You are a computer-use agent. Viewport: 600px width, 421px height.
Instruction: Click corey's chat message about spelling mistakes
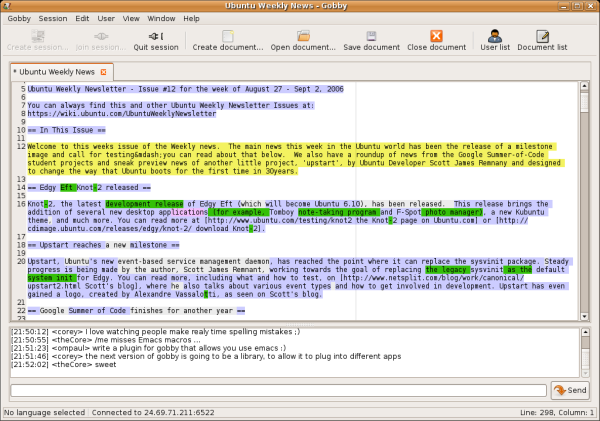tap(155, 332)
